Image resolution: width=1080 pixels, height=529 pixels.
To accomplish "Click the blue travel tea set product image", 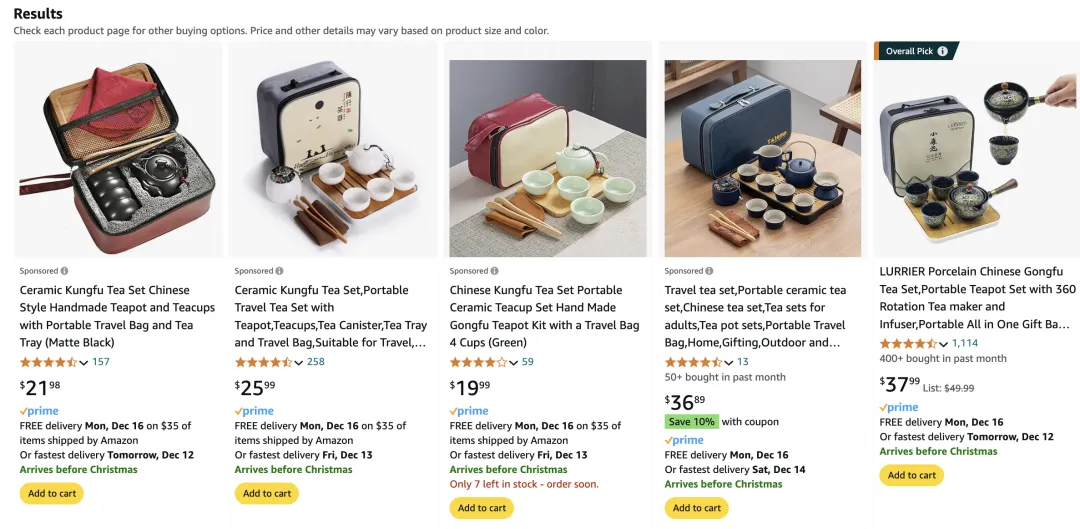I will point(762,158).
